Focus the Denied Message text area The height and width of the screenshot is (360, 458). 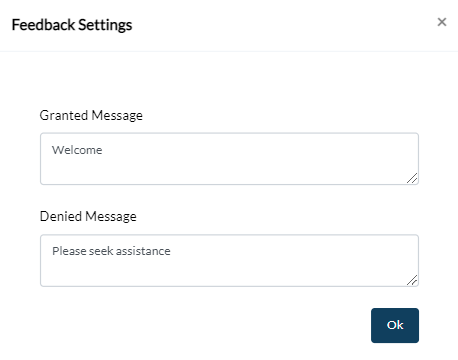coord(229,260)
